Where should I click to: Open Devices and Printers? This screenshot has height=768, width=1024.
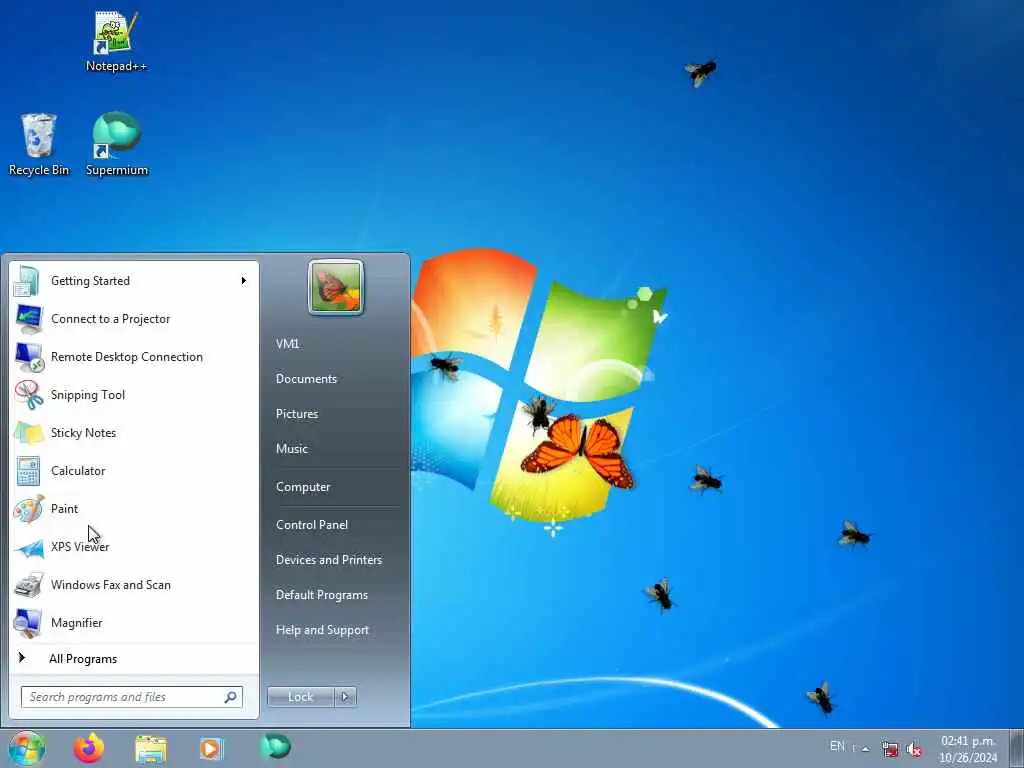tap(328, 560)
